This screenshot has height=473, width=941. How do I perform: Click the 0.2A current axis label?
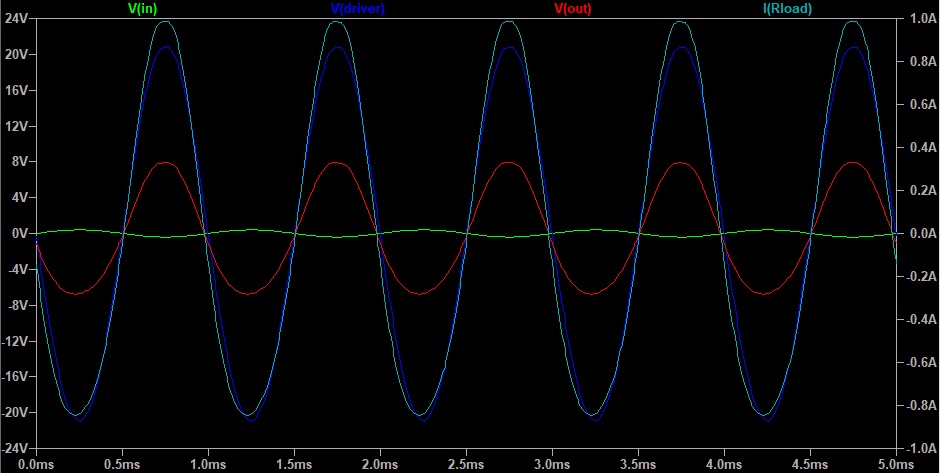pyautogui.click(x=922, y=190)
